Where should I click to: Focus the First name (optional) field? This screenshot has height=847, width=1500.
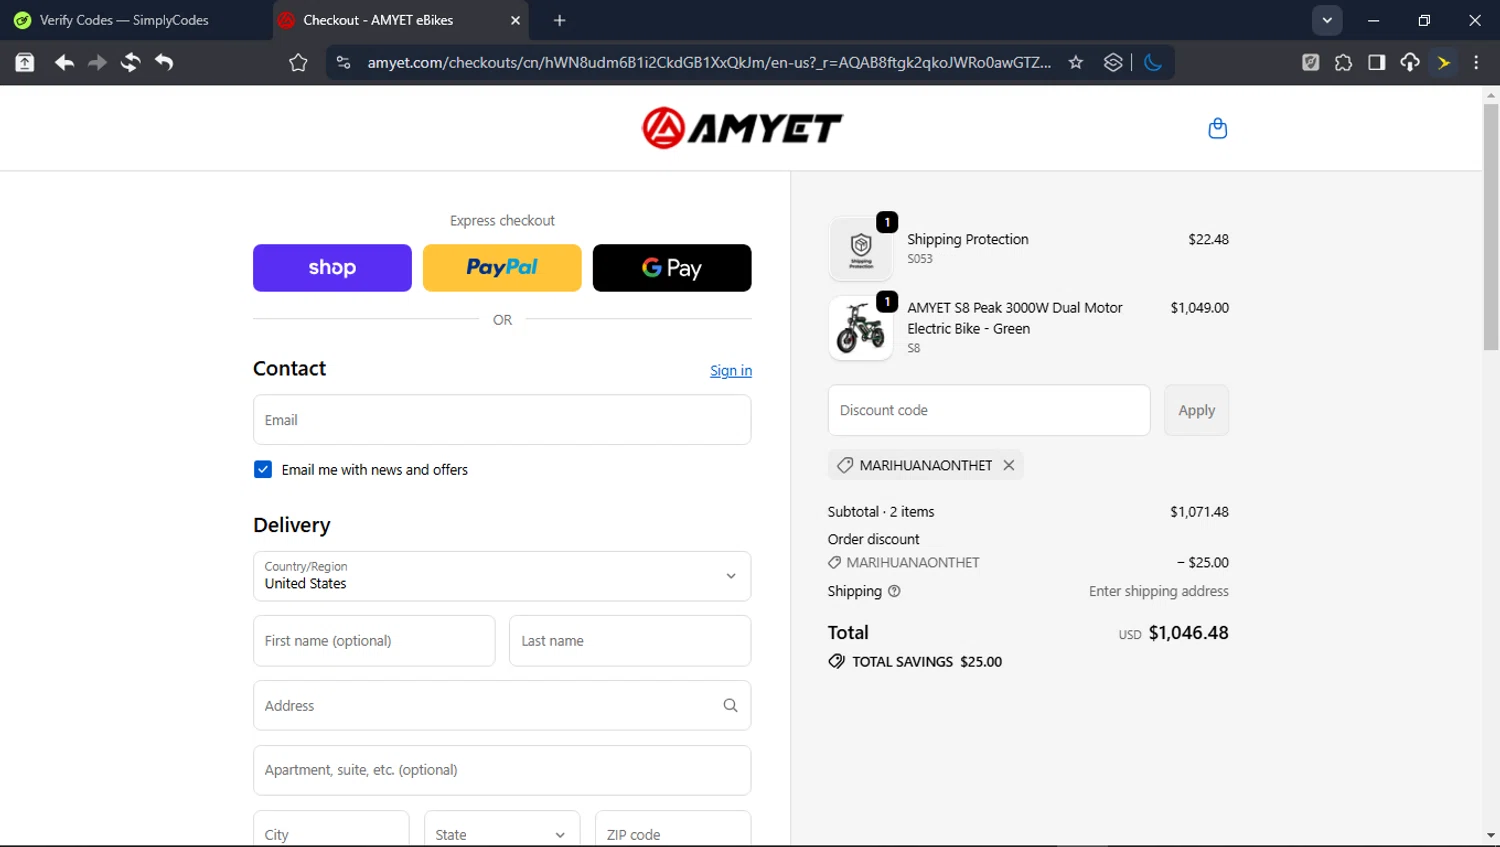374,641
